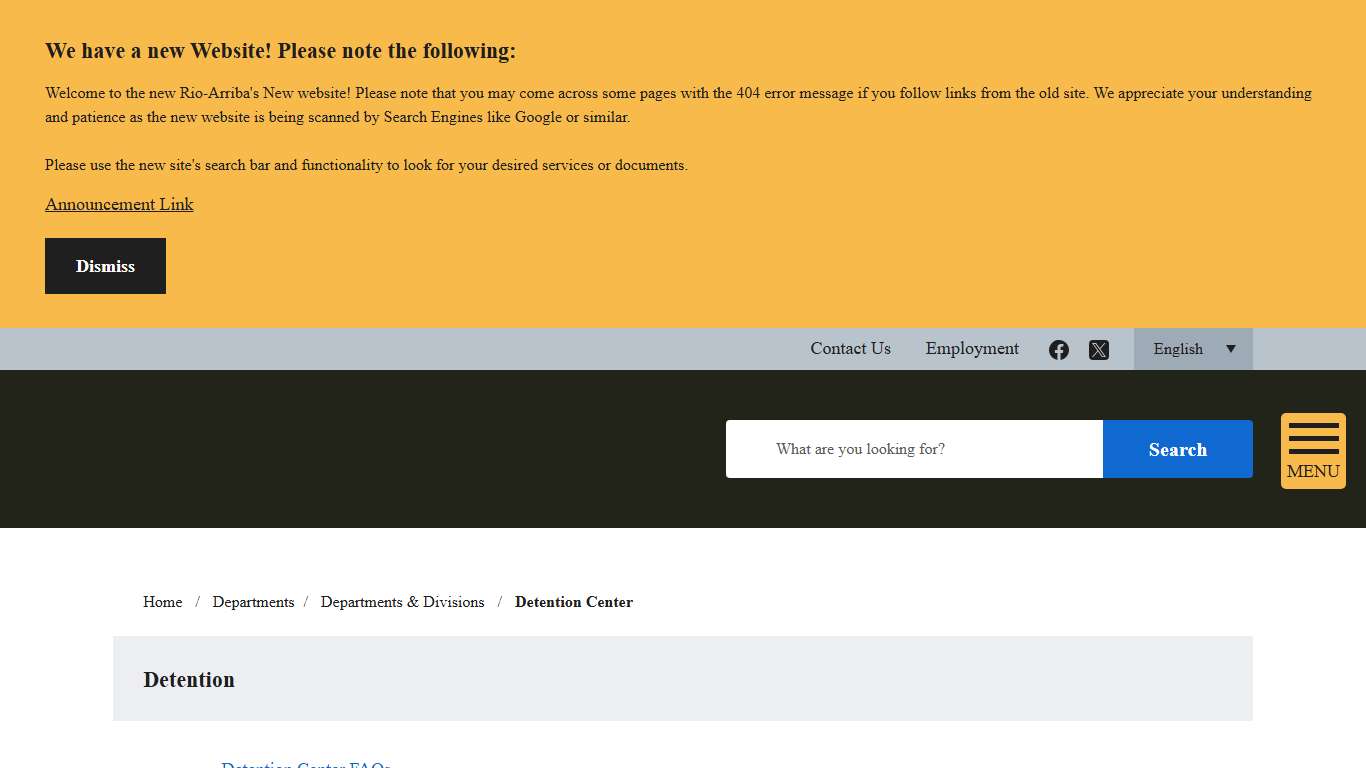Screen dimensions: 1366x768
Task: Click the 'We have a new Website!' heading
Action: click(x=280, y=51)
